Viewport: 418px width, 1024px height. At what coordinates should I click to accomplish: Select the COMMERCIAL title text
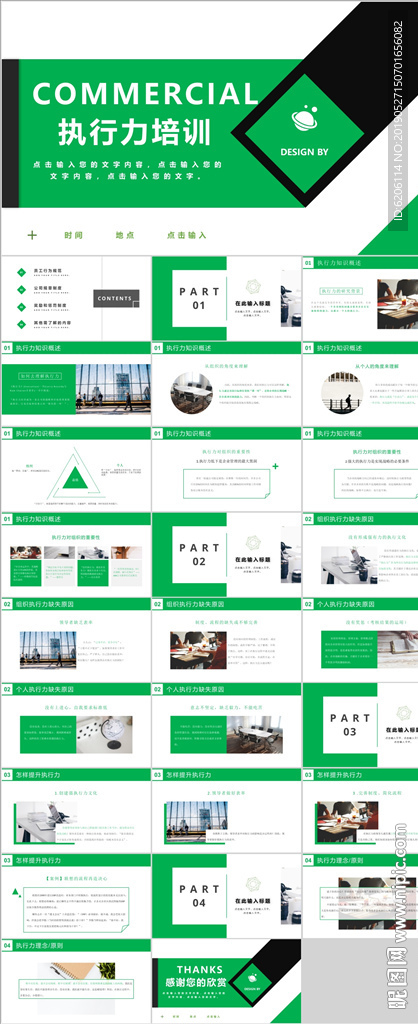pyautogui.click(x=145, y=94)
